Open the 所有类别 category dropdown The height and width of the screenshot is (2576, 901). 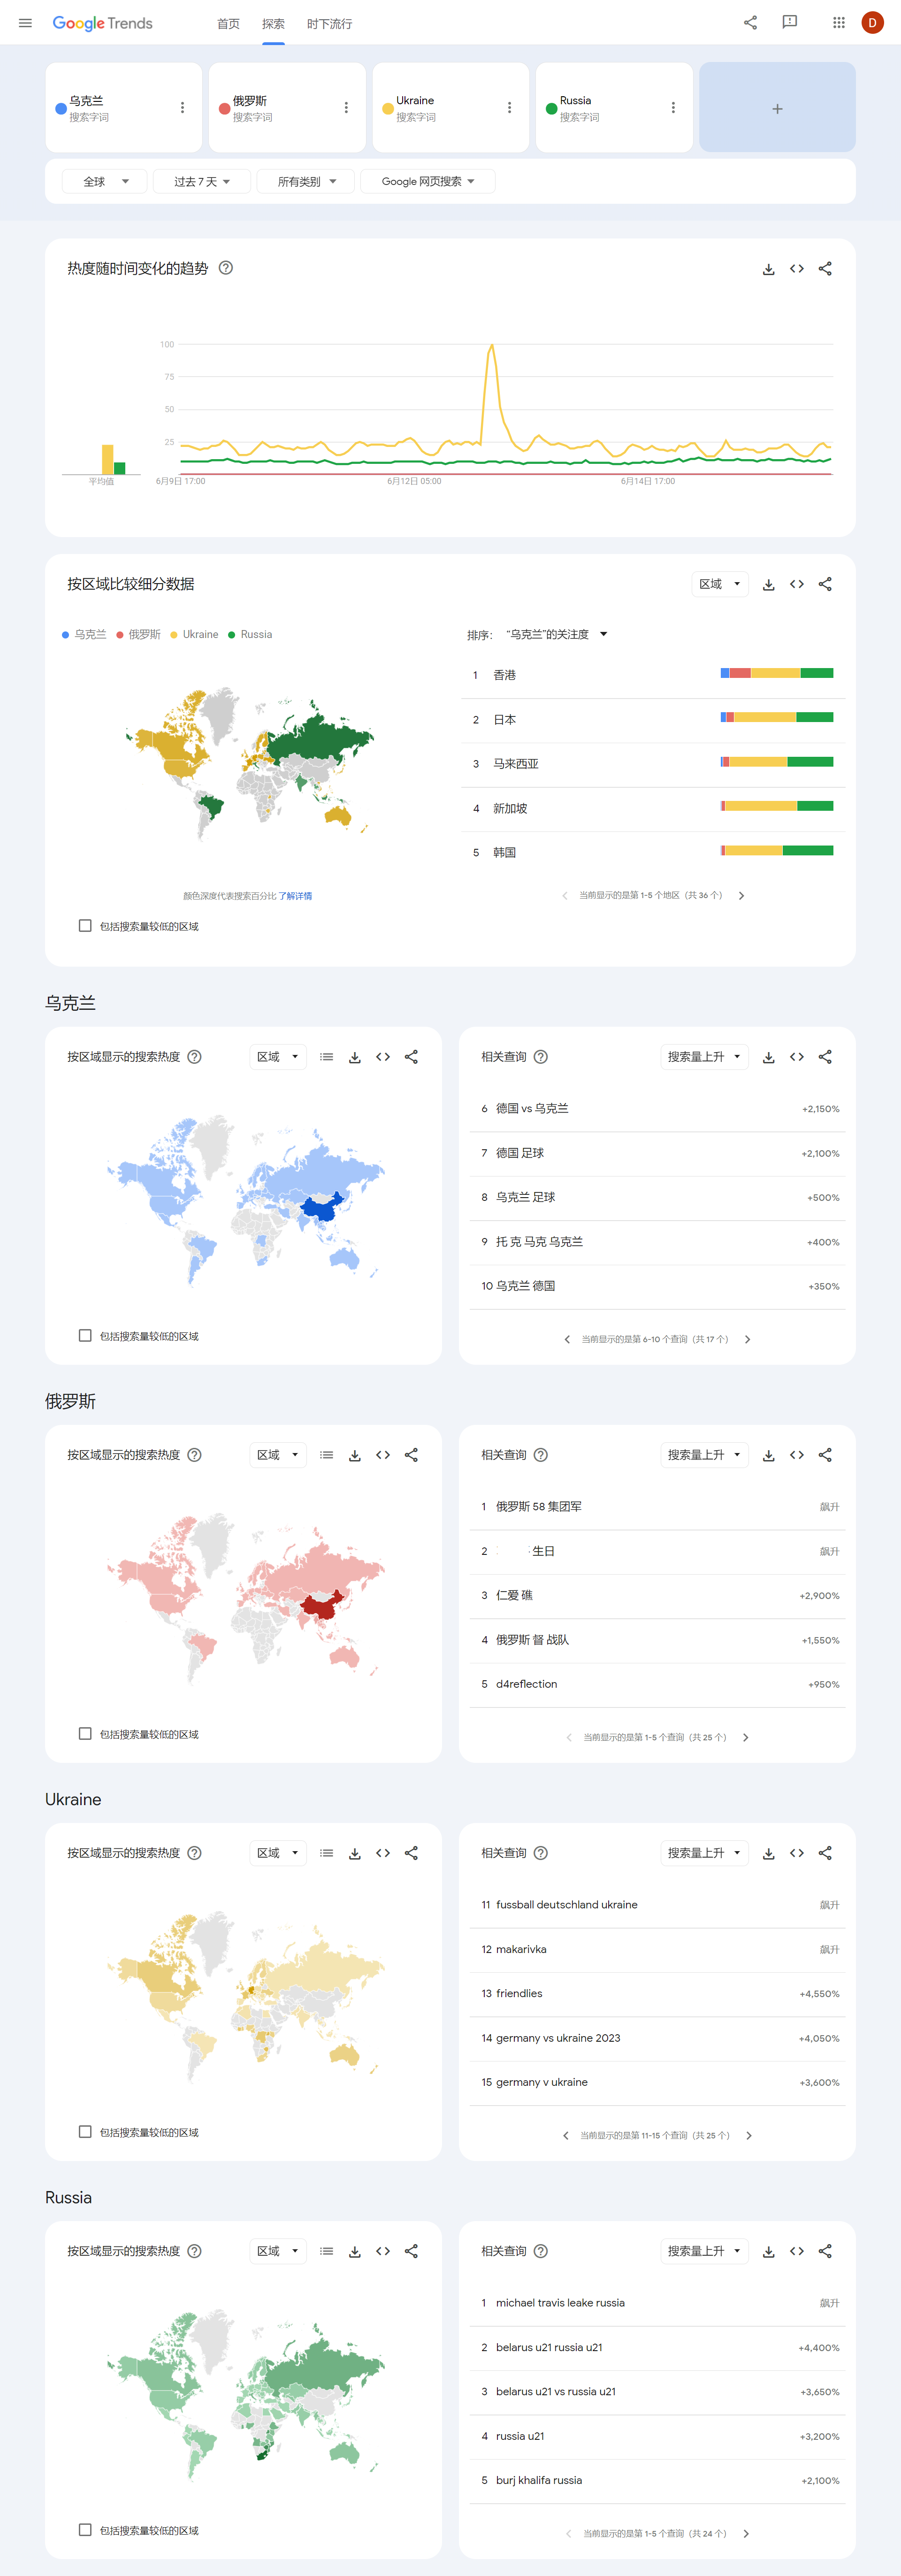[306, 182]
